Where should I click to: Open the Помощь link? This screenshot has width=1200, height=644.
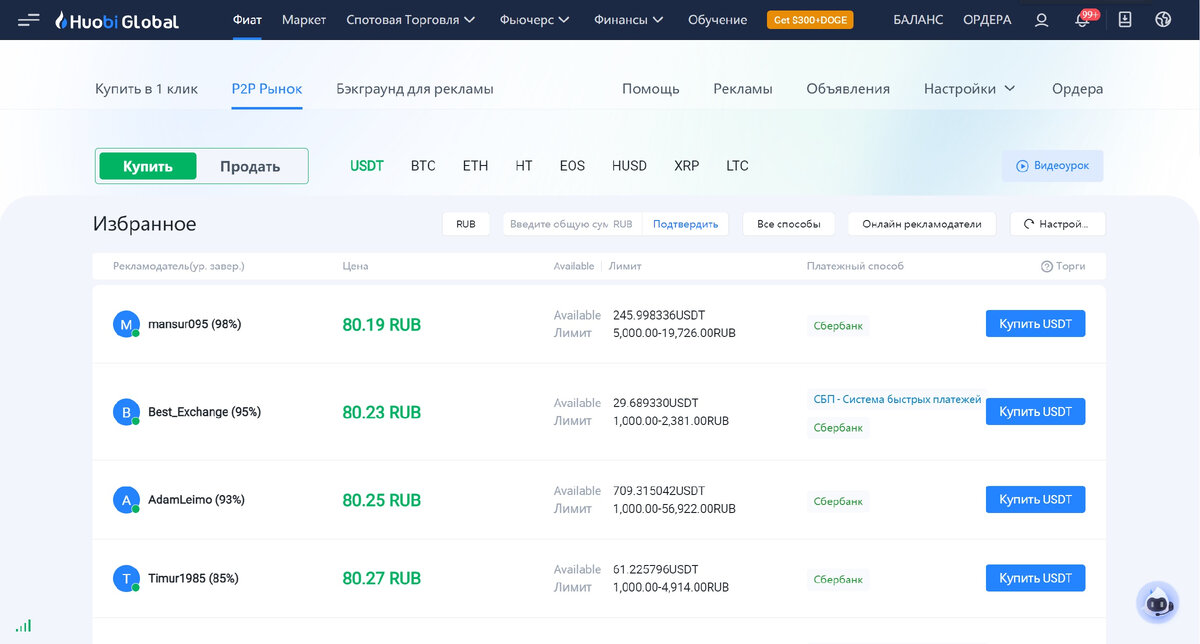click(651, 88)
